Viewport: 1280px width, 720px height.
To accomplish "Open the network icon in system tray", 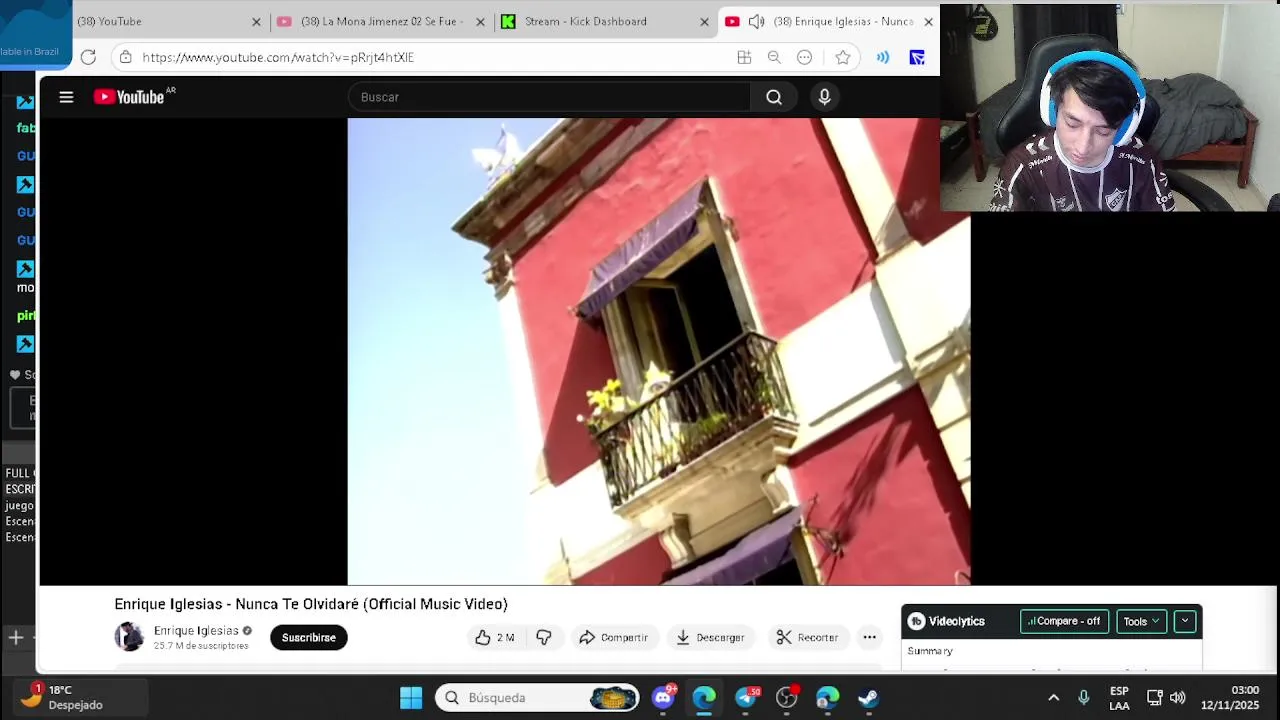I will pos(1155,698).
